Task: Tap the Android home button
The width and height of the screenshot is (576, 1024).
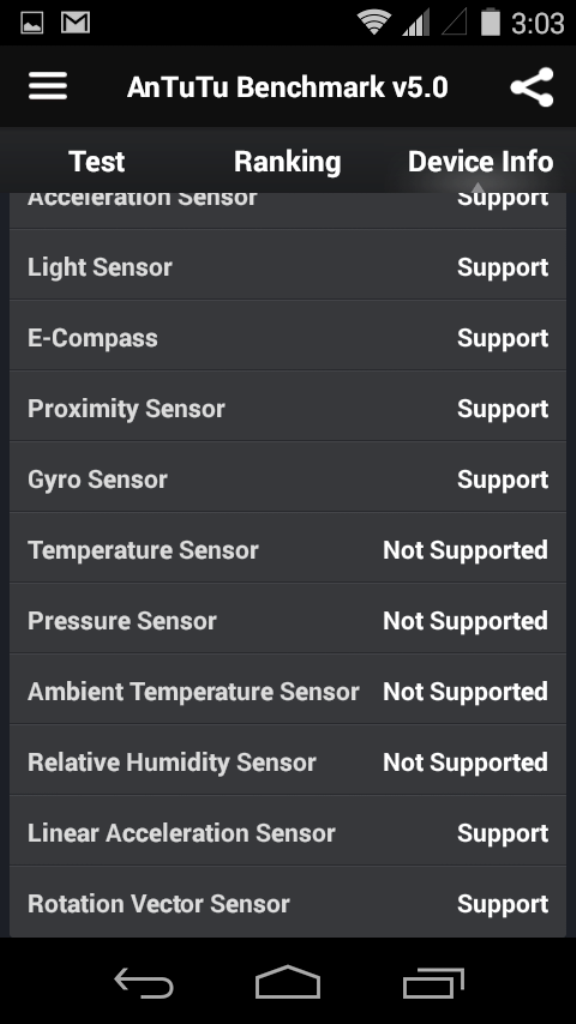Action: click(x=287, y=982)
